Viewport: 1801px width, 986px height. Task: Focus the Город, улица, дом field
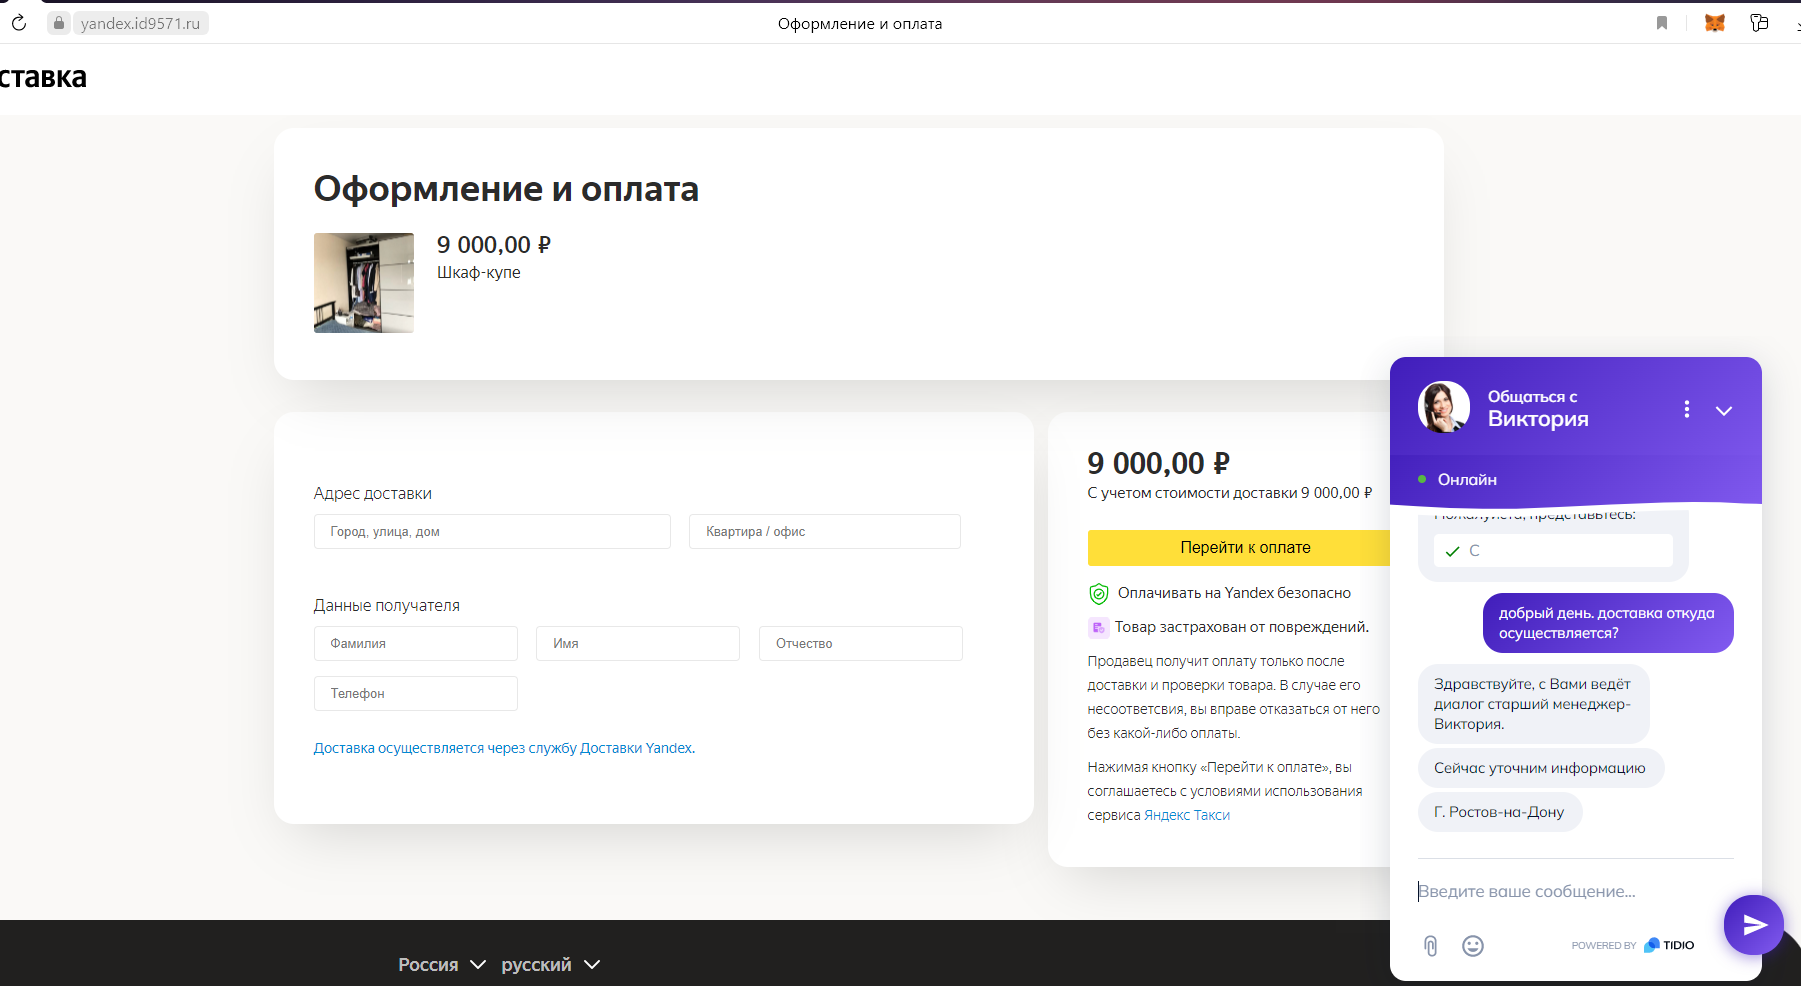[492, 531]
